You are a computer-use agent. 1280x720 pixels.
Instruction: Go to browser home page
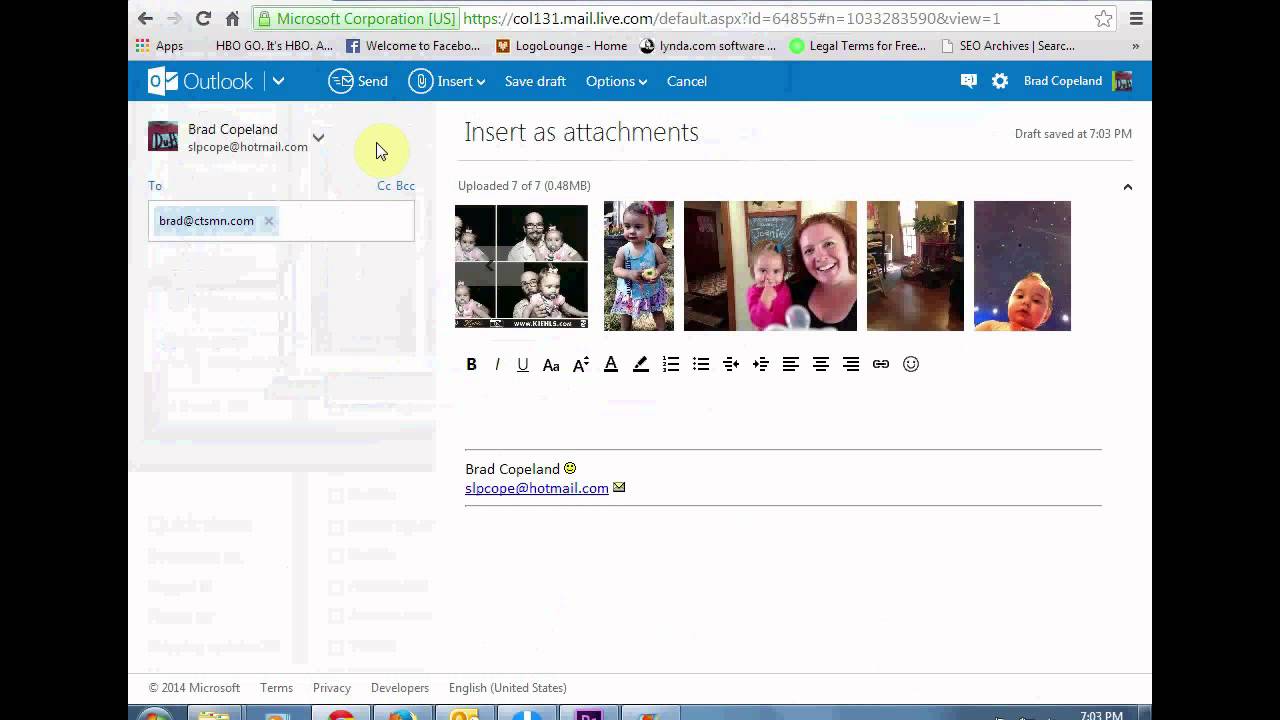pyautogui.click(x=232, y=18)
